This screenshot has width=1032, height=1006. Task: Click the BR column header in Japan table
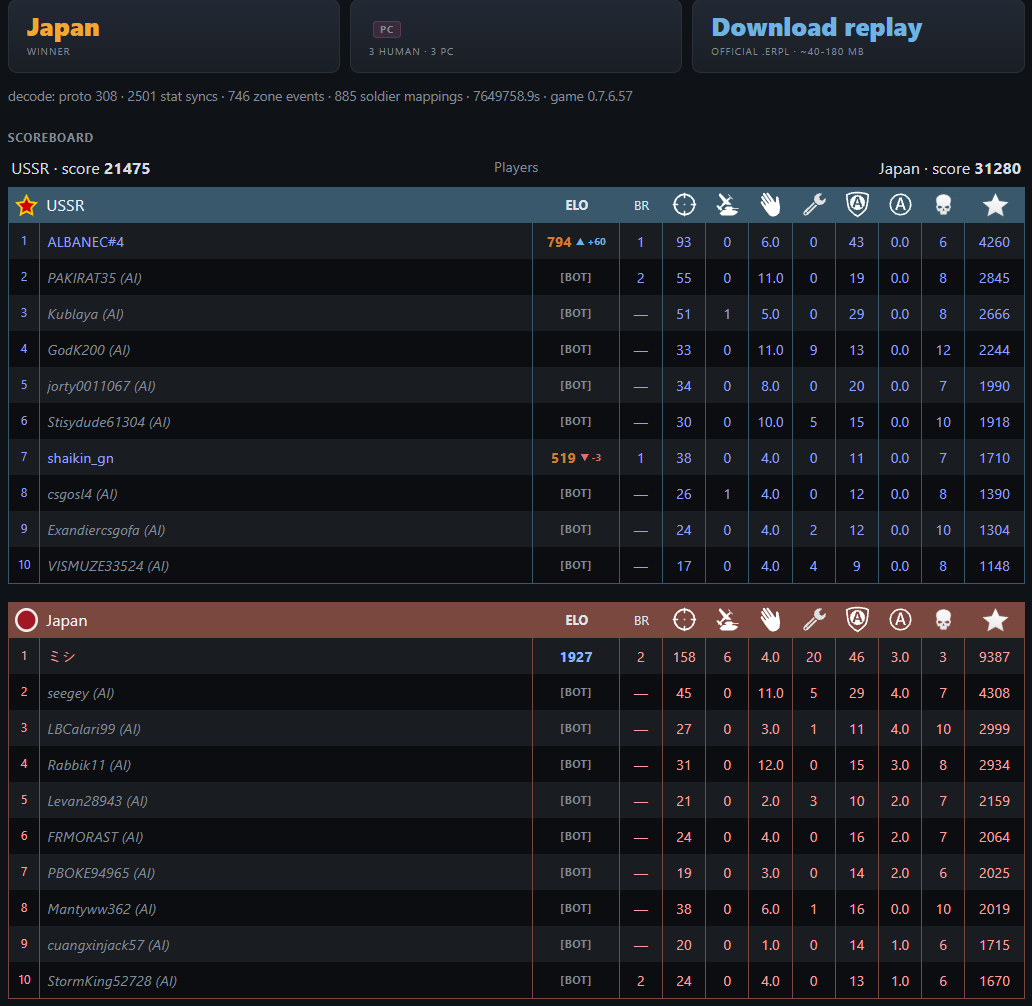(641, 620)
